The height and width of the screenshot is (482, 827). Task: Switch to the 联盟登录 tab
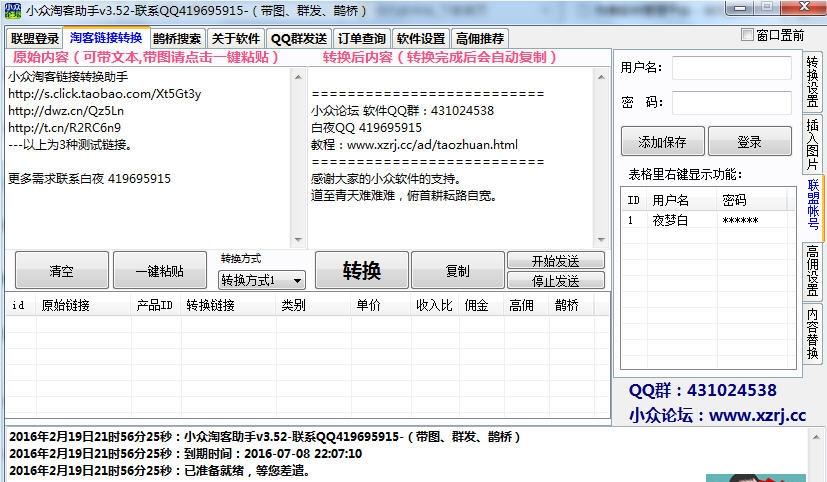(x=35, y=38)
